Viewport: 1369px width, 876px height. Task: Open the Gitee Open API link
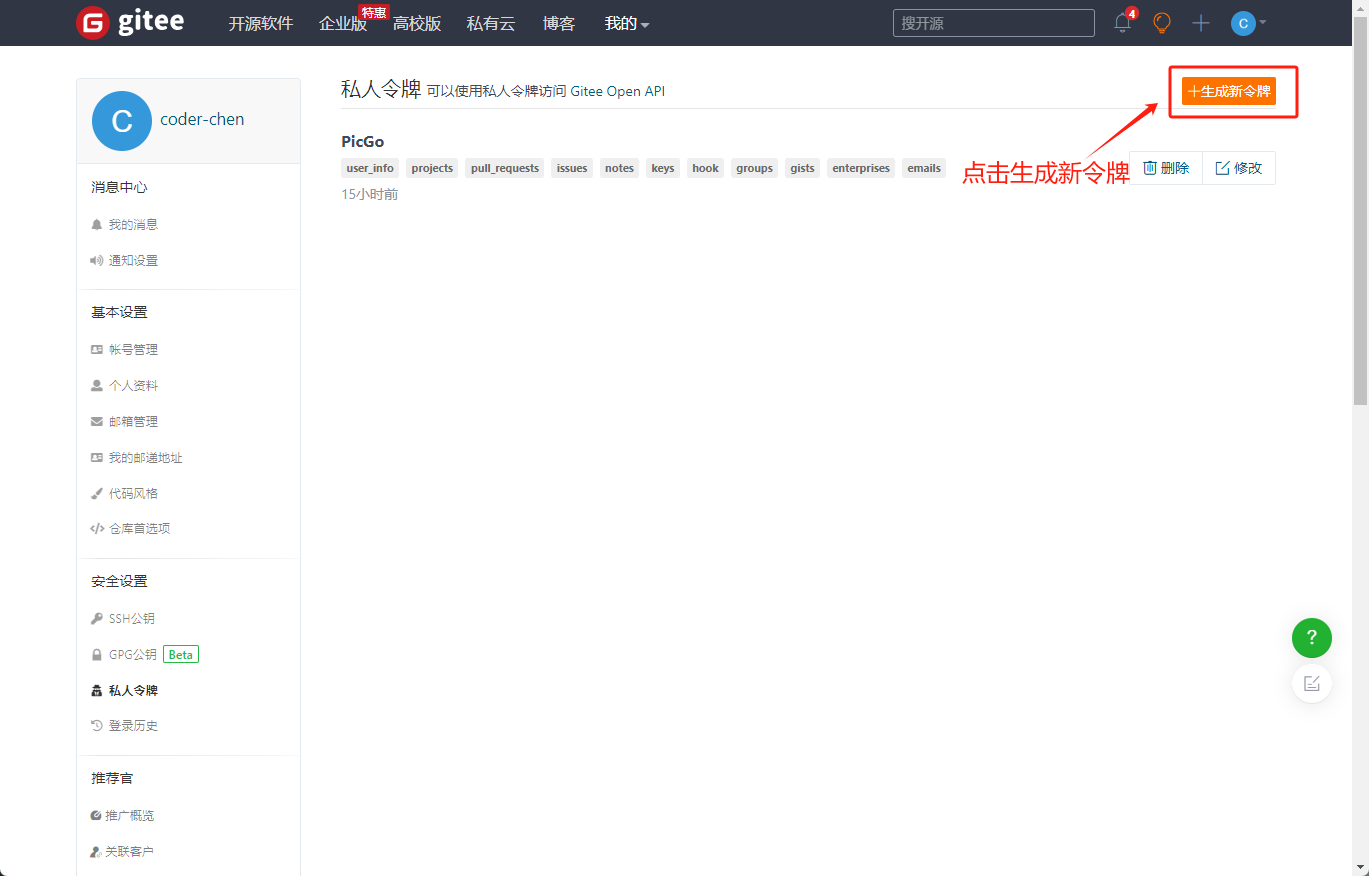618,91
